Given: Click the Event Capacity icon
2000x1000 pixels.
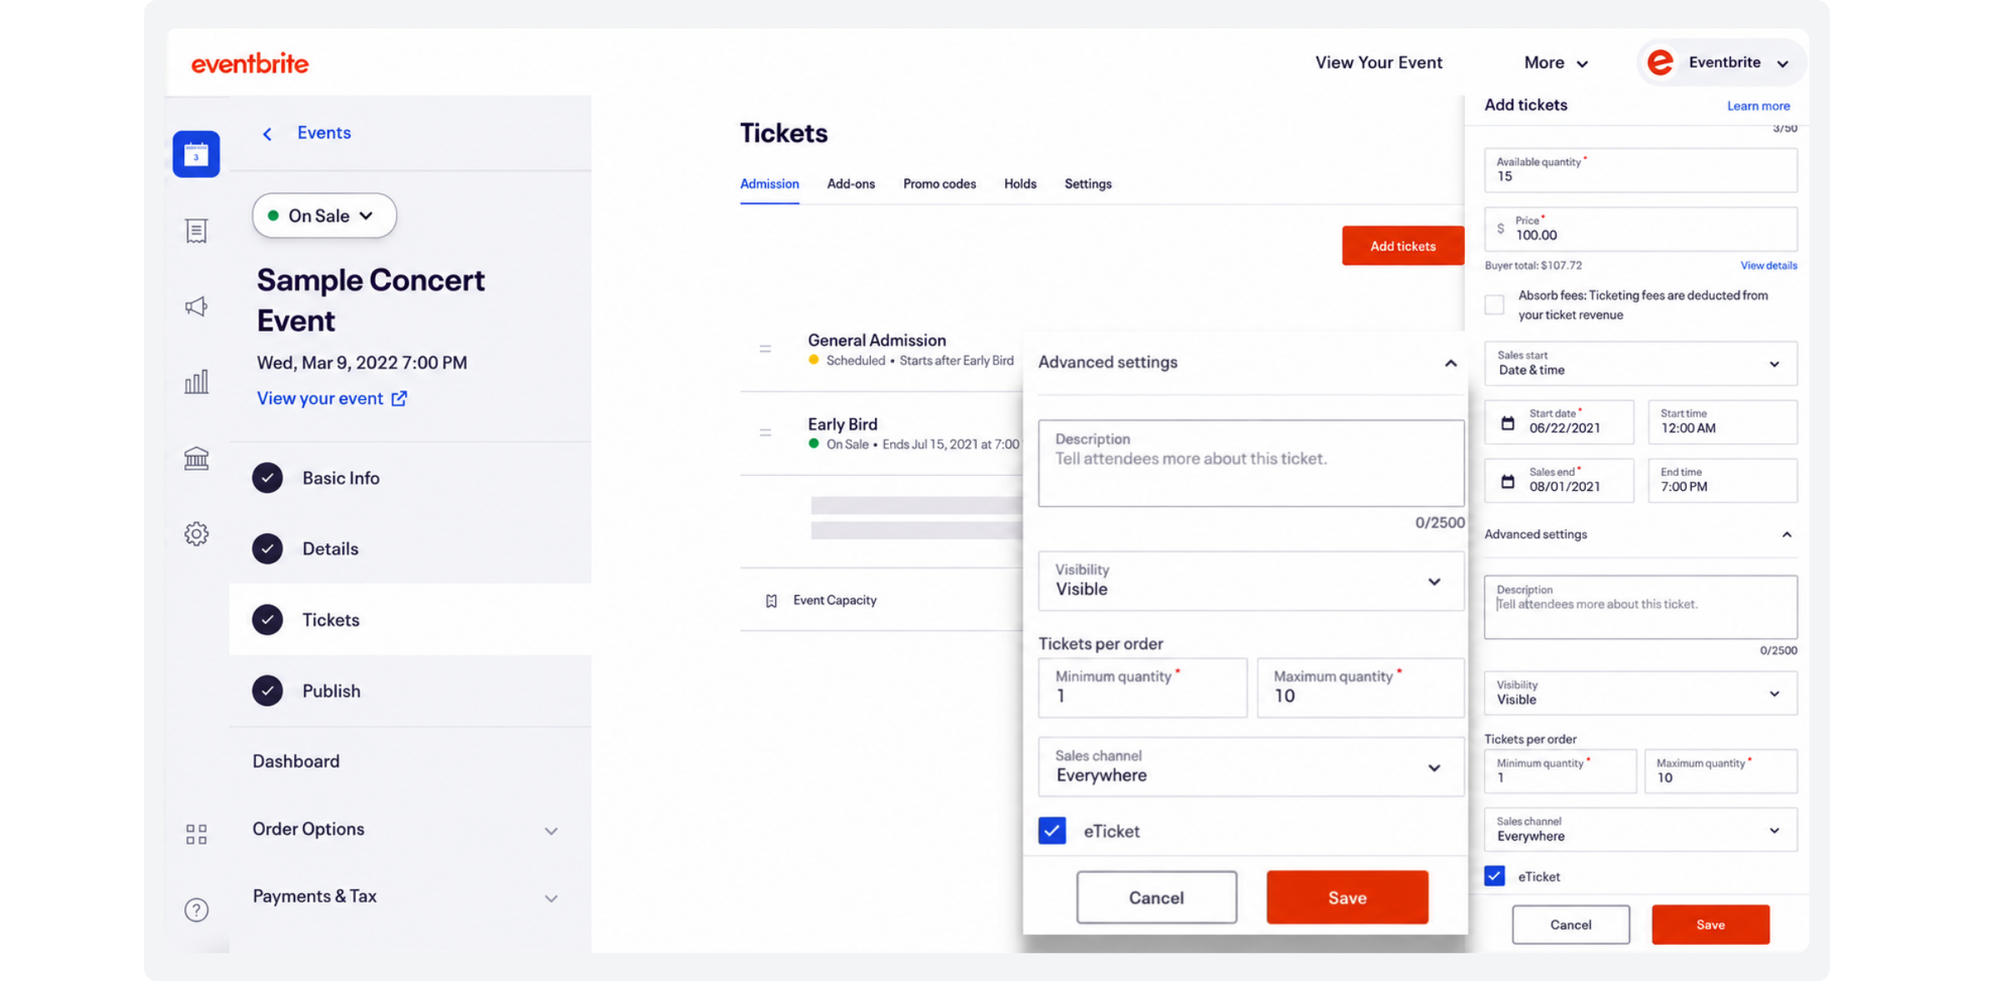Looking at the screenshot, I should (x=771, y=601).
